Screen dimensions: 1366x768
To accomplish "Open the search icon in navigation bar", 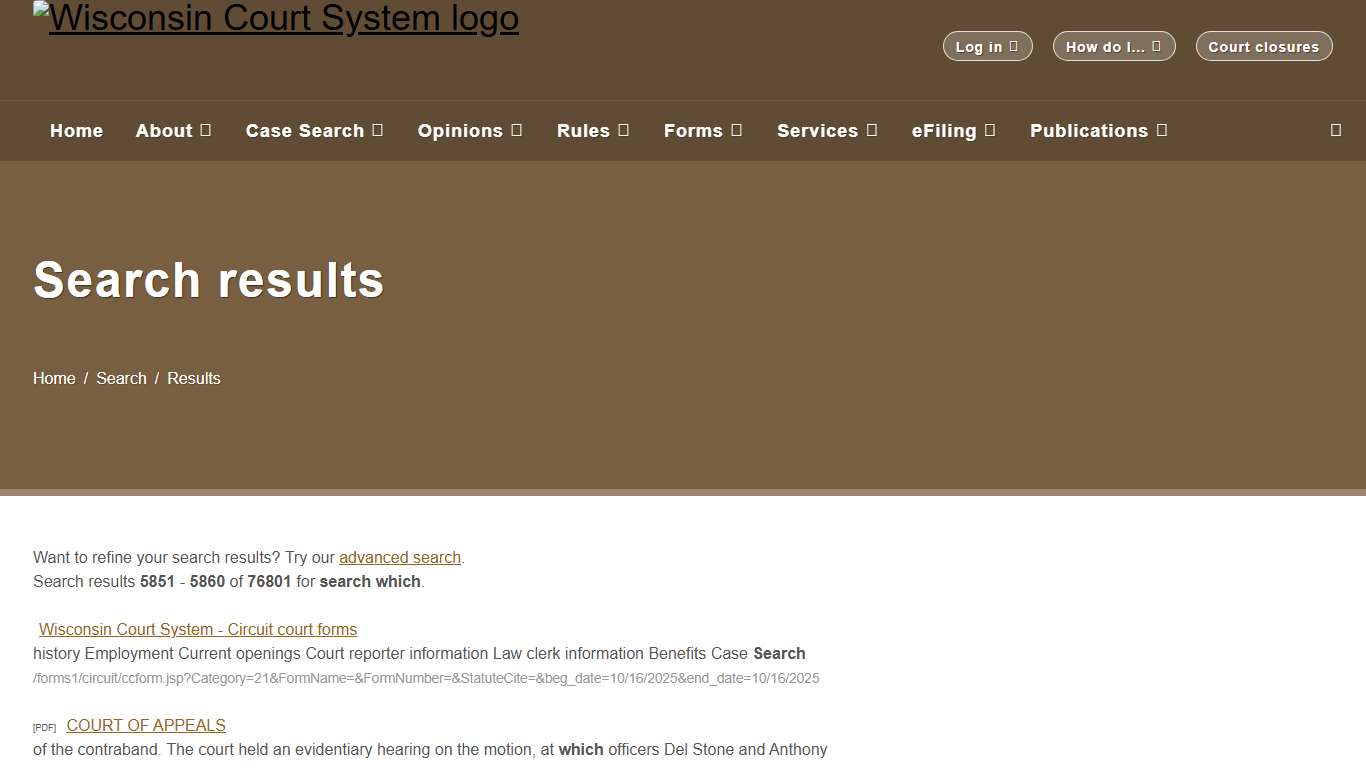I will (x=1335, y=130).
